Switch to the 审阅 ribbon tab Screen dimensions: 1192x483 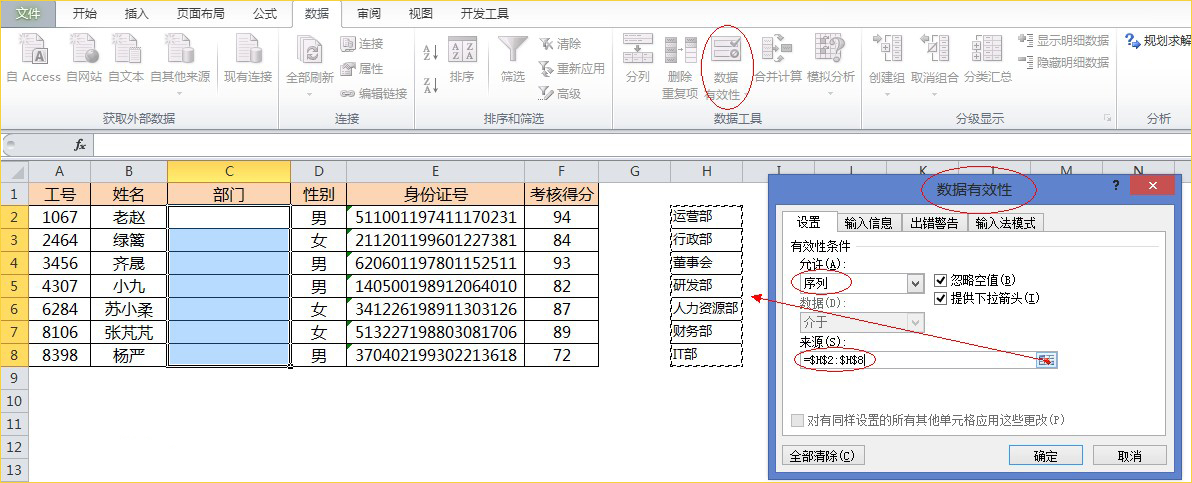coord(369,14)
